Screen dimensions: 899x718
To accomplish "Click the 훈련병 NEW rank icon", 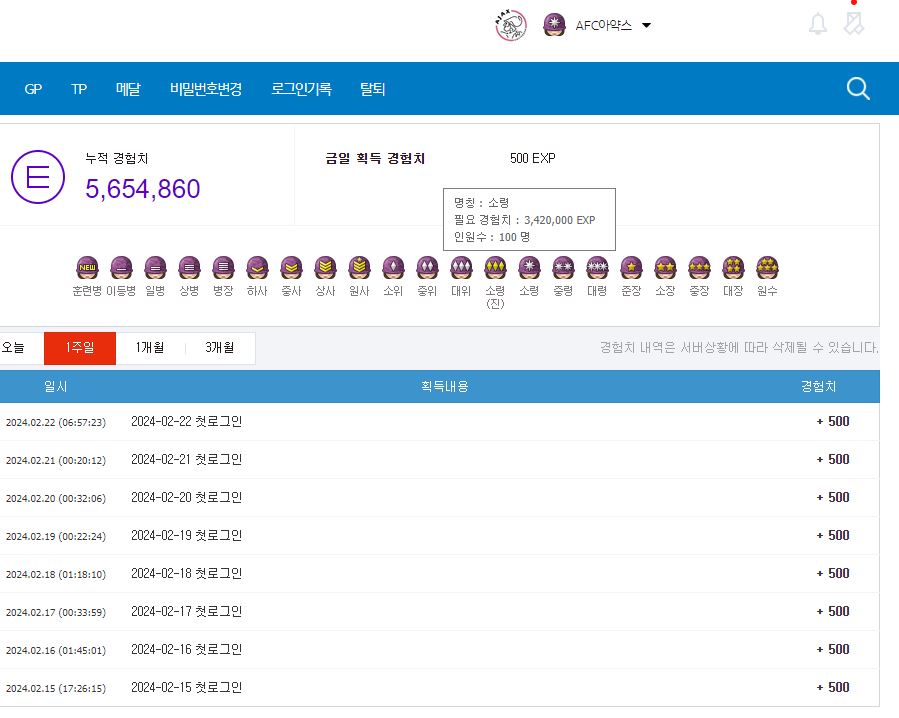I will 87,268.
